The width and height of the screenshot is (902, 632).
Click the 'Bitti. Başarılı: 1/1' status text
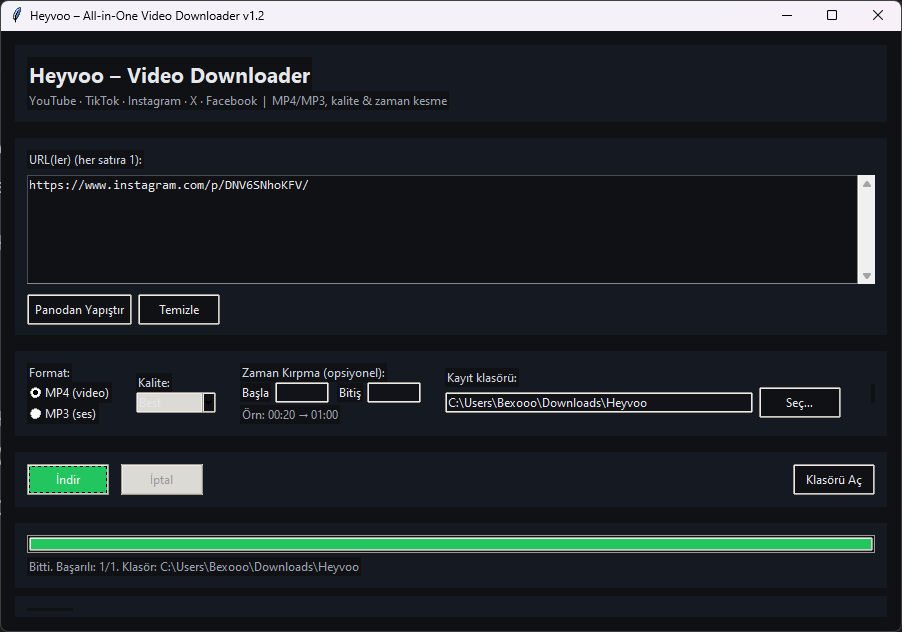pyautogui.click(x=194, y=567)
